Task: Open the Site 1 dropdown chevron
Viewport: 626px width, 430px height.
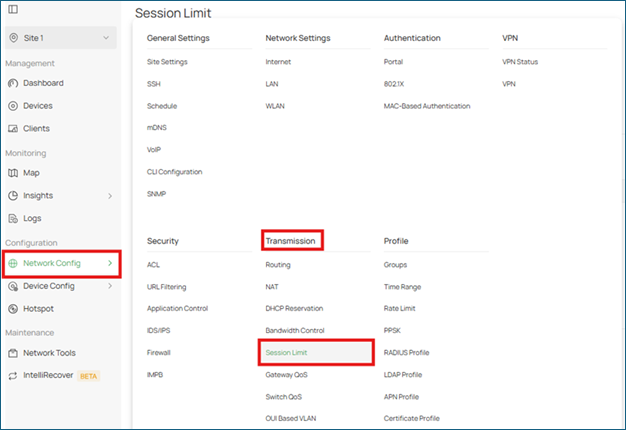Action: pyautogui.click(x=106, y=38)
